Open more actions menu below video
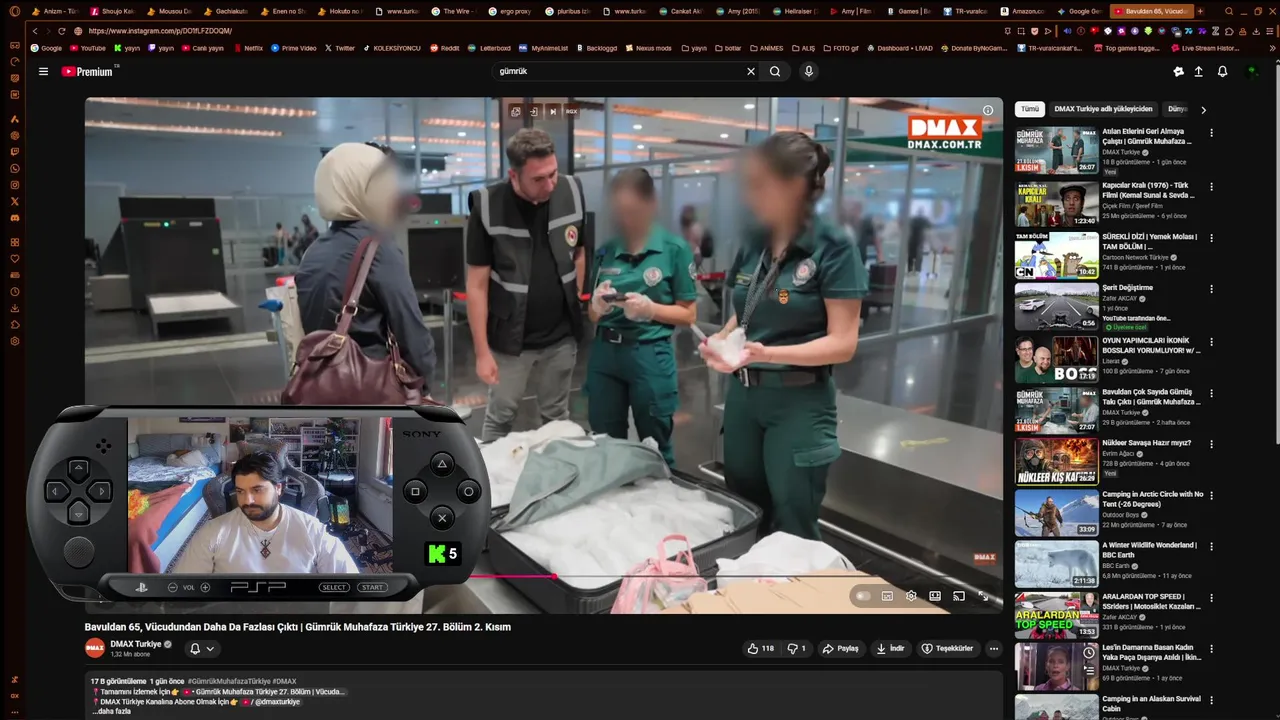This screenshot has height=720, width=1280. click(x=993, y=648)
